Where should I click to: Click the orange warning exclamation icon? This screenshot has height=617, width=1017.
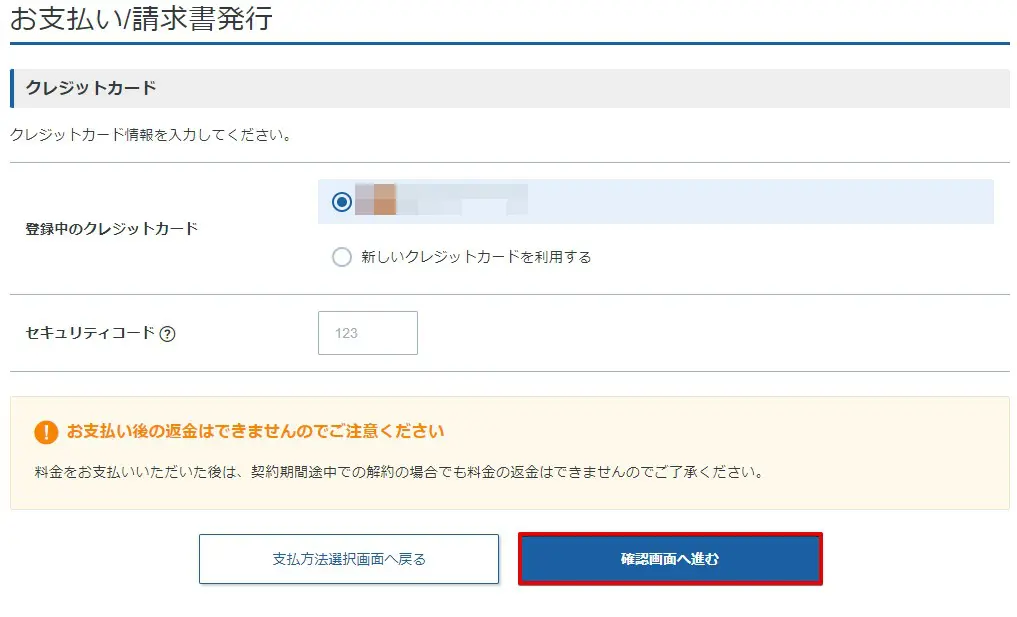click(46, 432)
